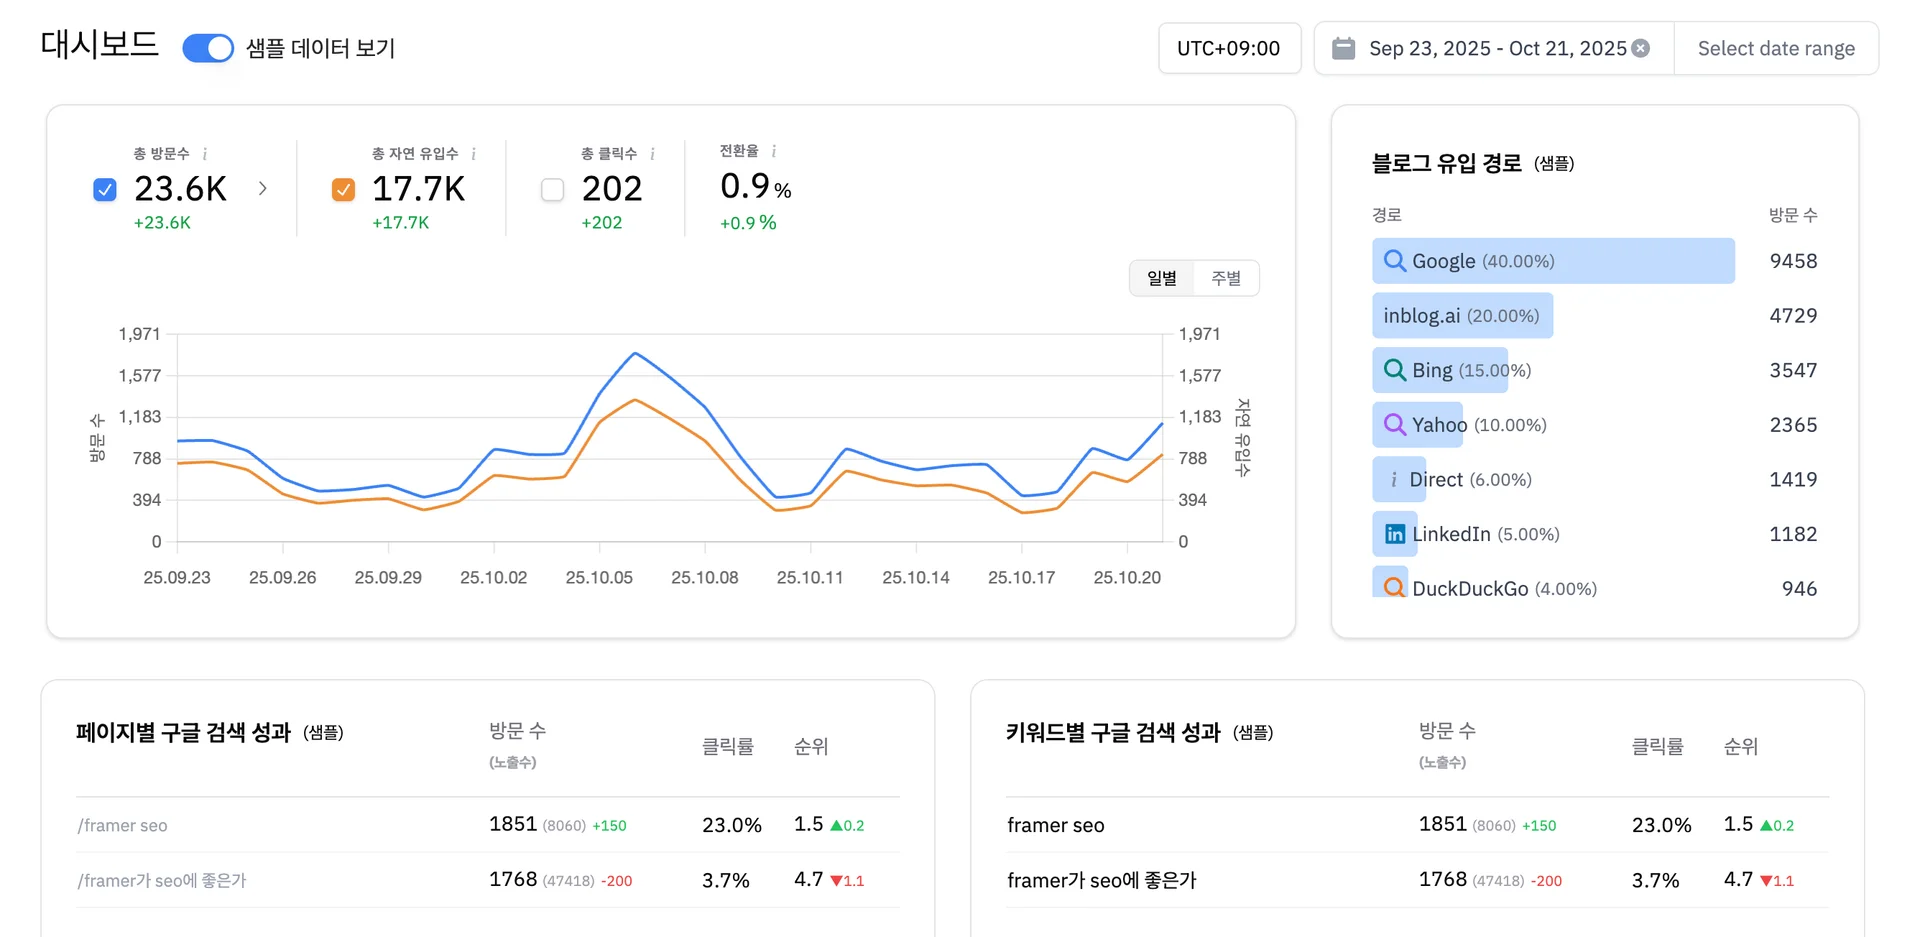
Task: Click the inblog.ai referral row bar
Action: 1461,316
